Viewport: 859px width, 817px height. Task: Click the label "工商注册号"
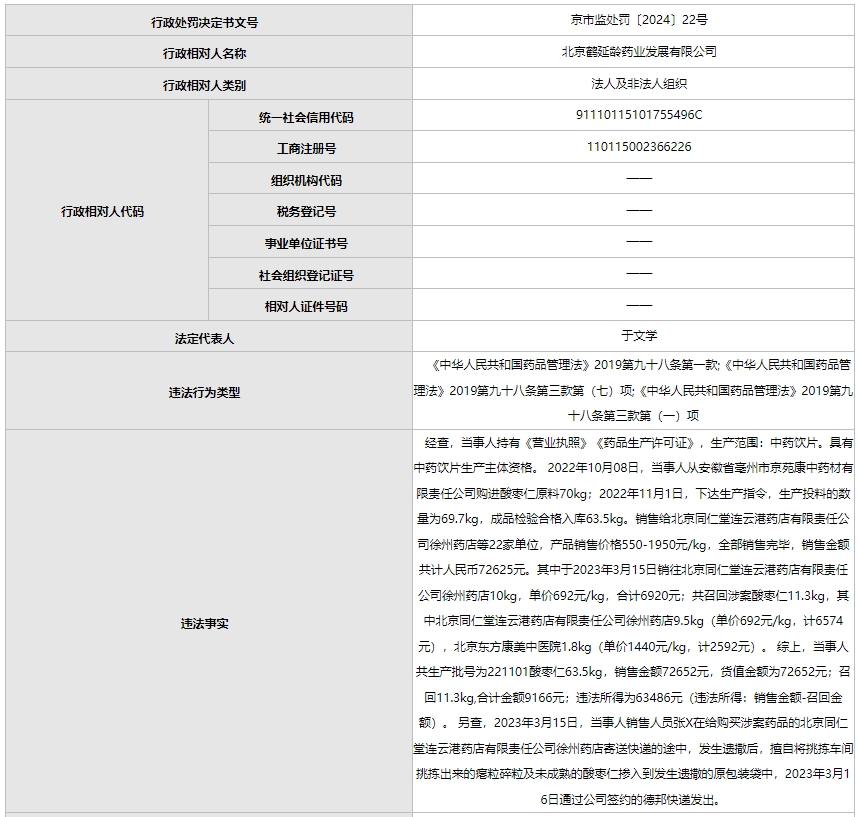pos(306,148)
